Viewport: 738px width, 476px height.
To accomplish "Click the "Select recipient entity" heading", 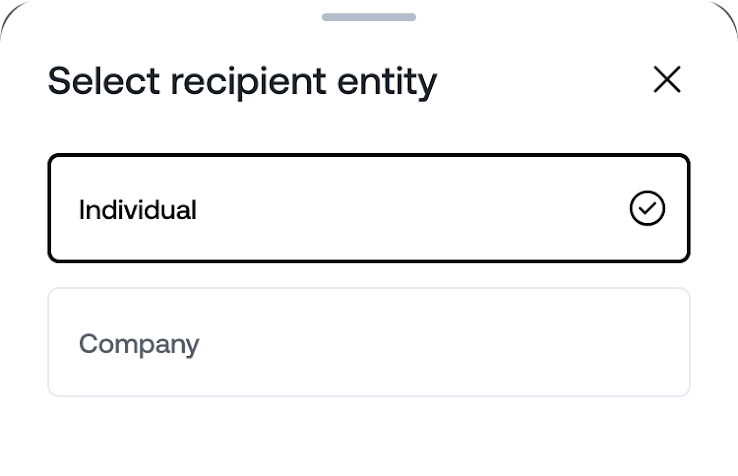I will (x=242, y=81).
